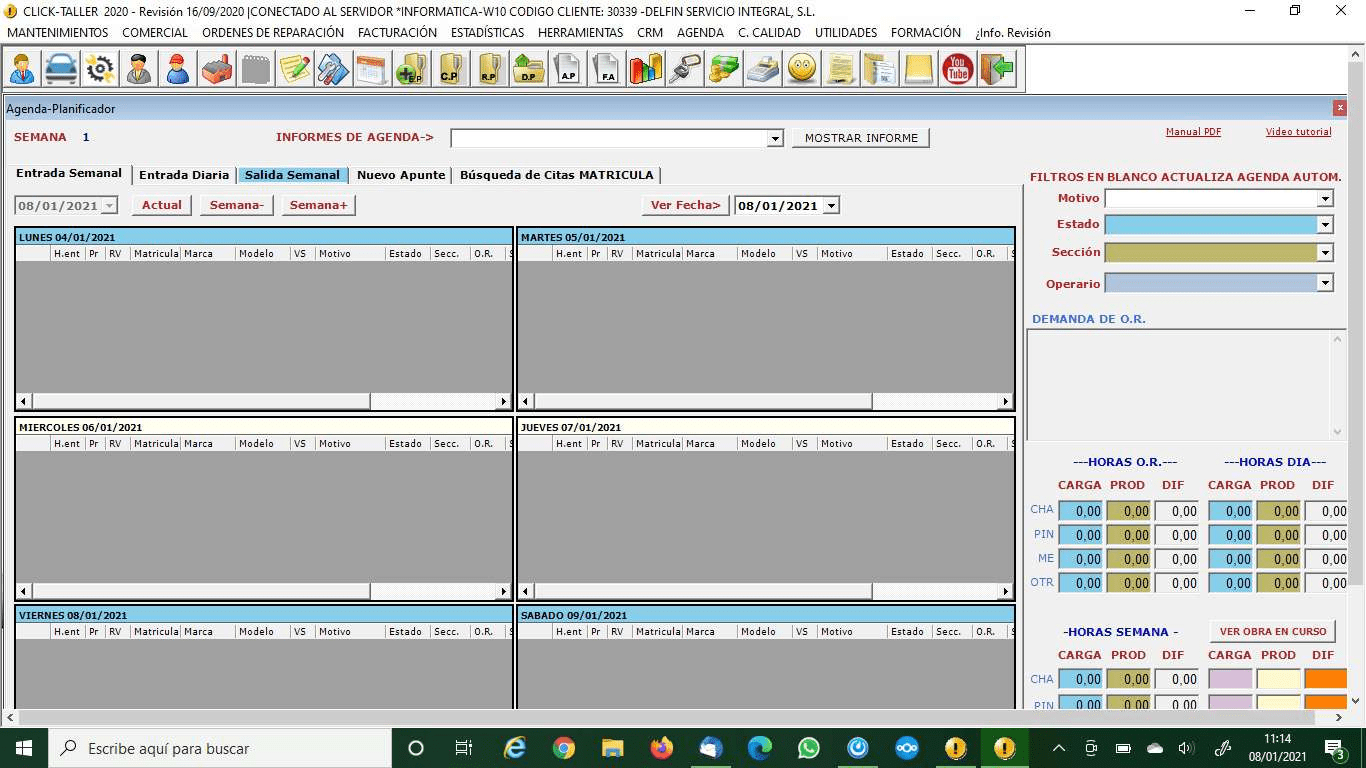1366x768 pixels.
Task: Switch to the Entrada Diaria tab
Action: click(x=184, y=175)
